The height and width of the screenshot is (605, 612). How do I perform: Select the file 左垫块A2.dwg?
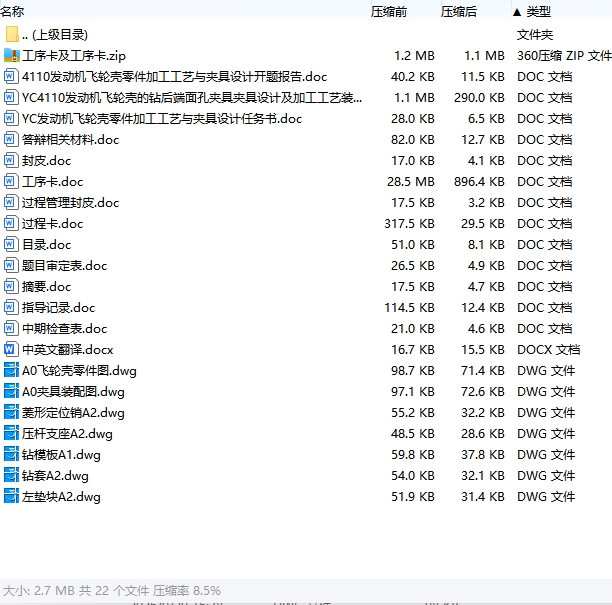(x=61, y=497)
